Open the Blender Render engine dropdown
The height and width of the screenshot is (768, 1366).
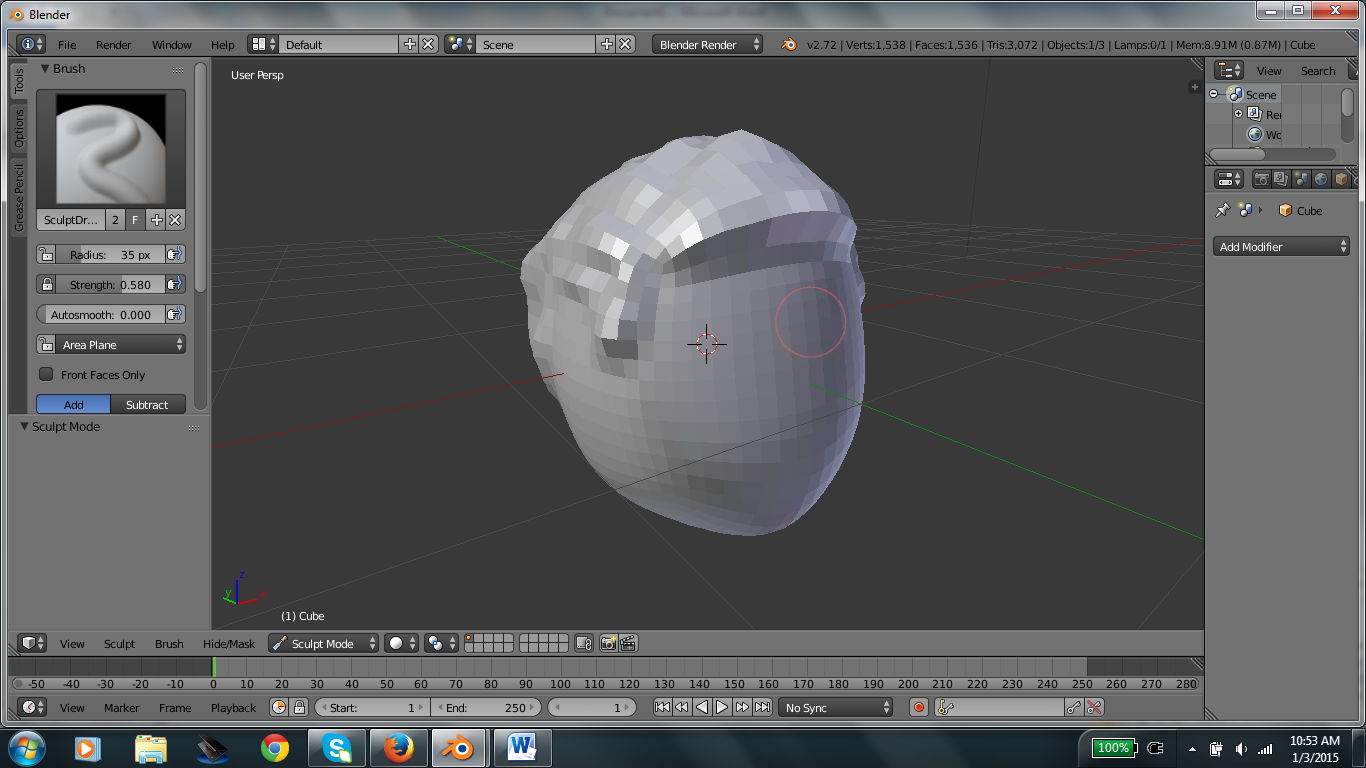click(x=707, y=44)
